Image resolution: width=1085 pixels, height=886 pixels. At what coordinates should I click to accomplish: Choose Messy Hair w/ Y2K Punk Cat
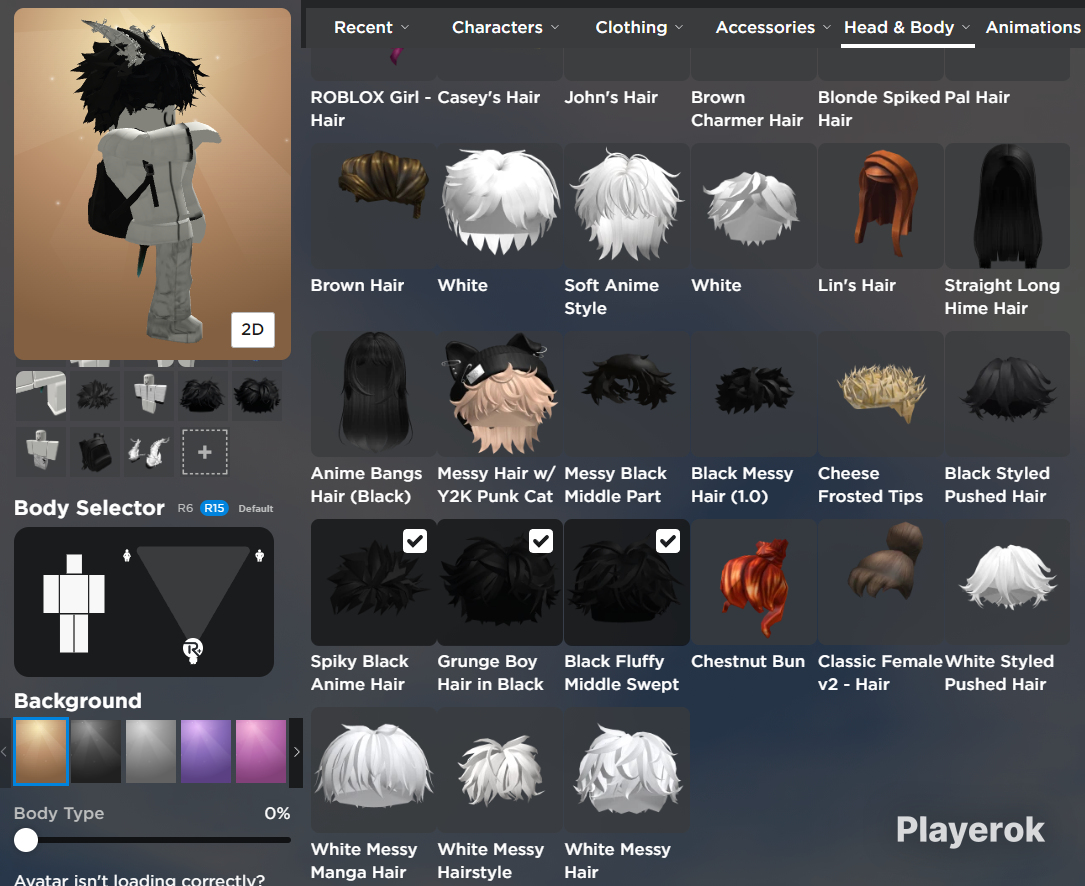(500, 393)
